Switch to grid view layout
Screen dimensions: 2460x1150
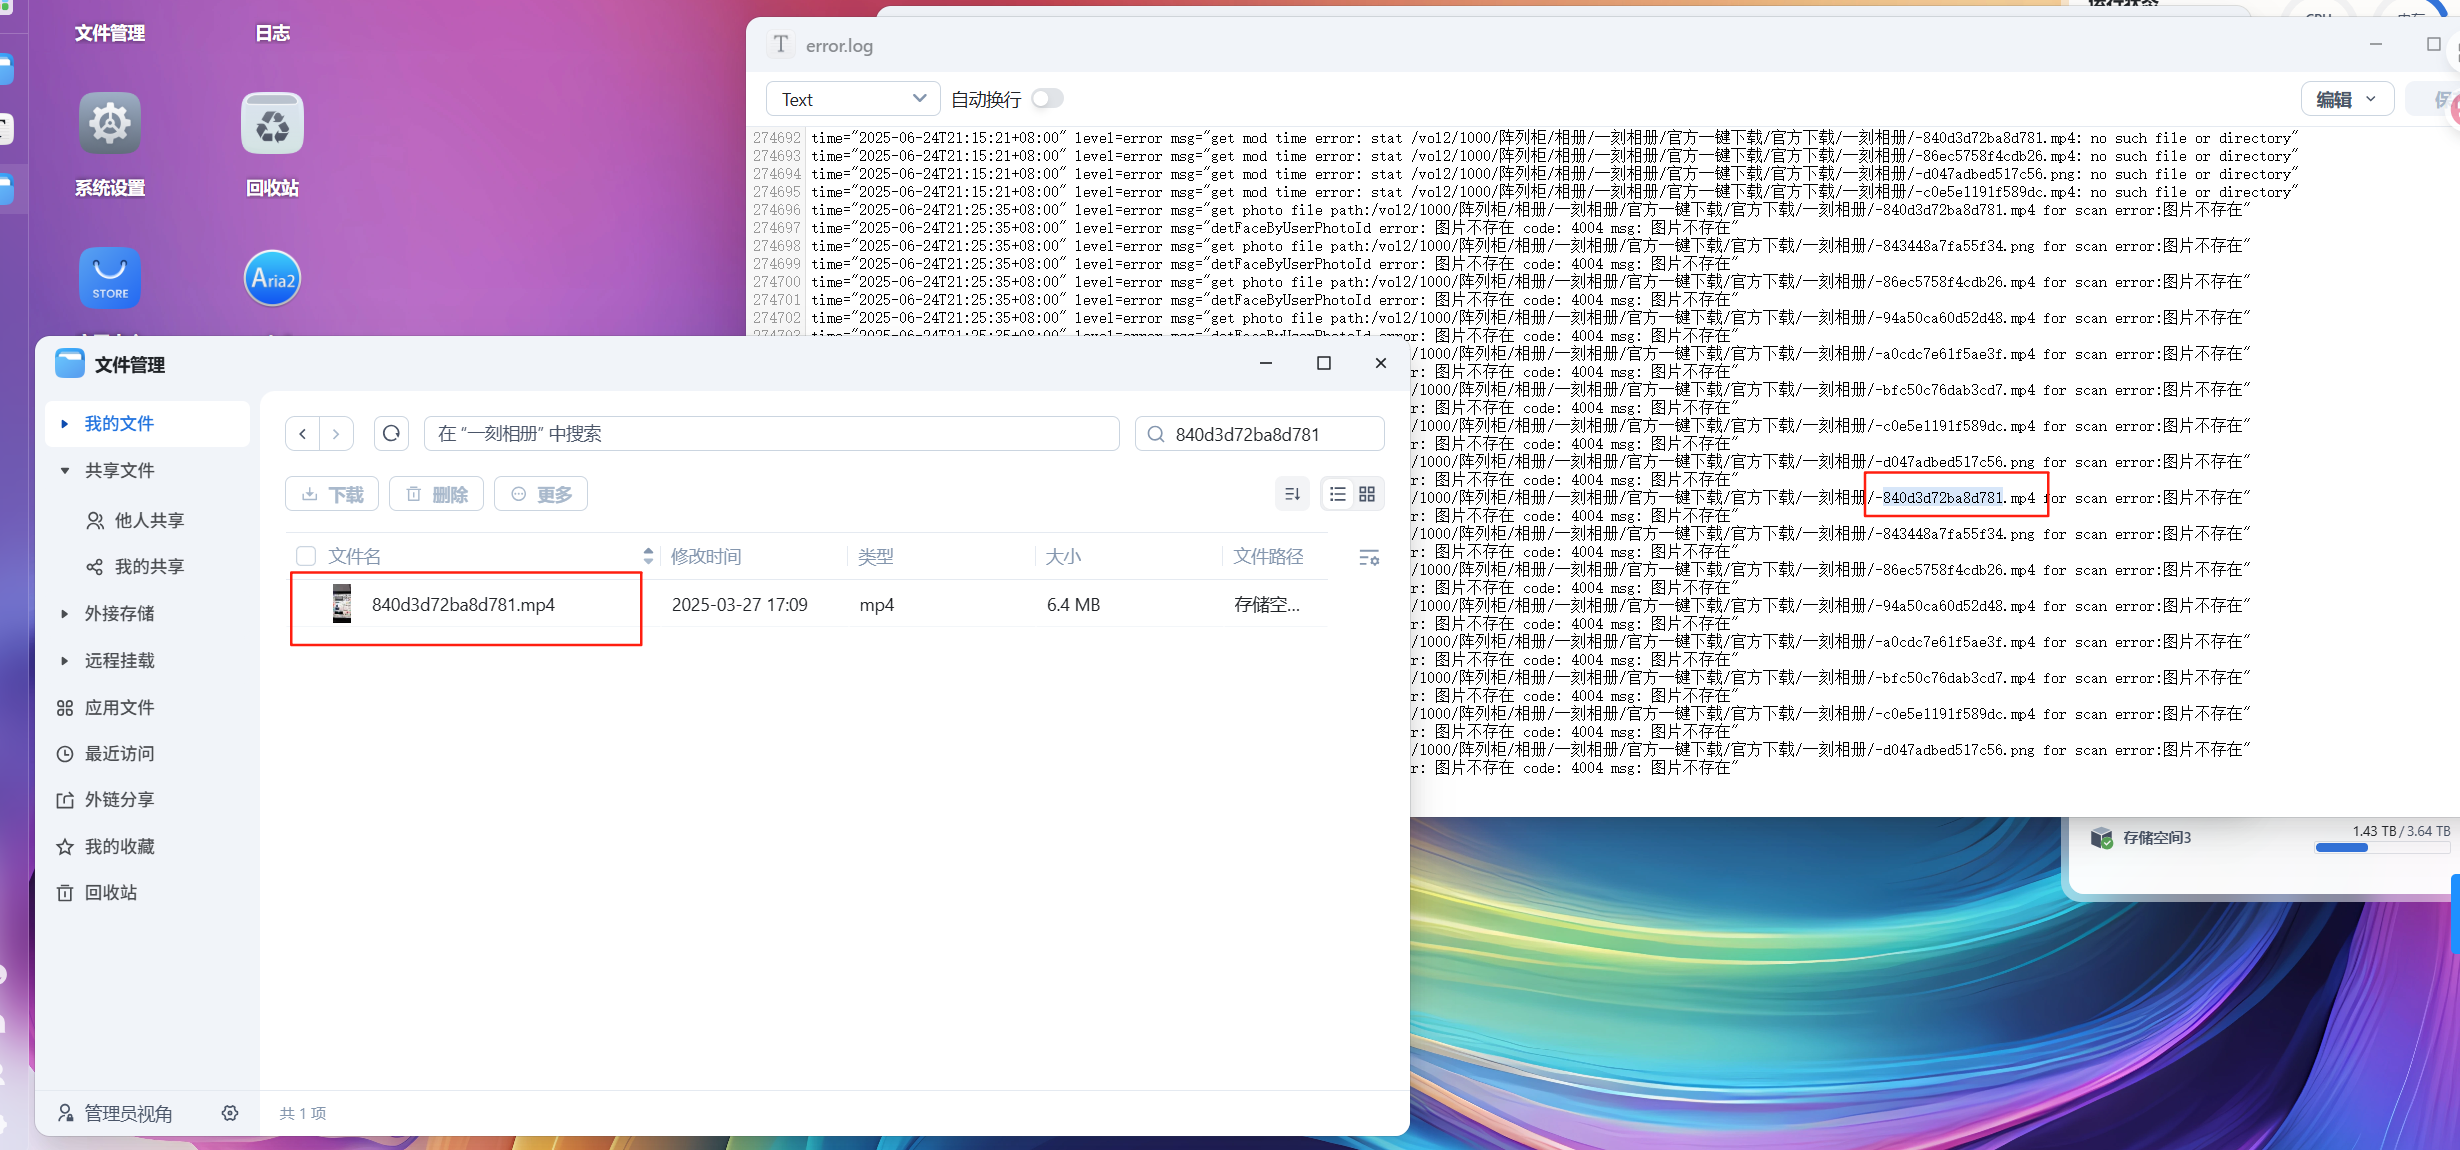pos(1367,494)
